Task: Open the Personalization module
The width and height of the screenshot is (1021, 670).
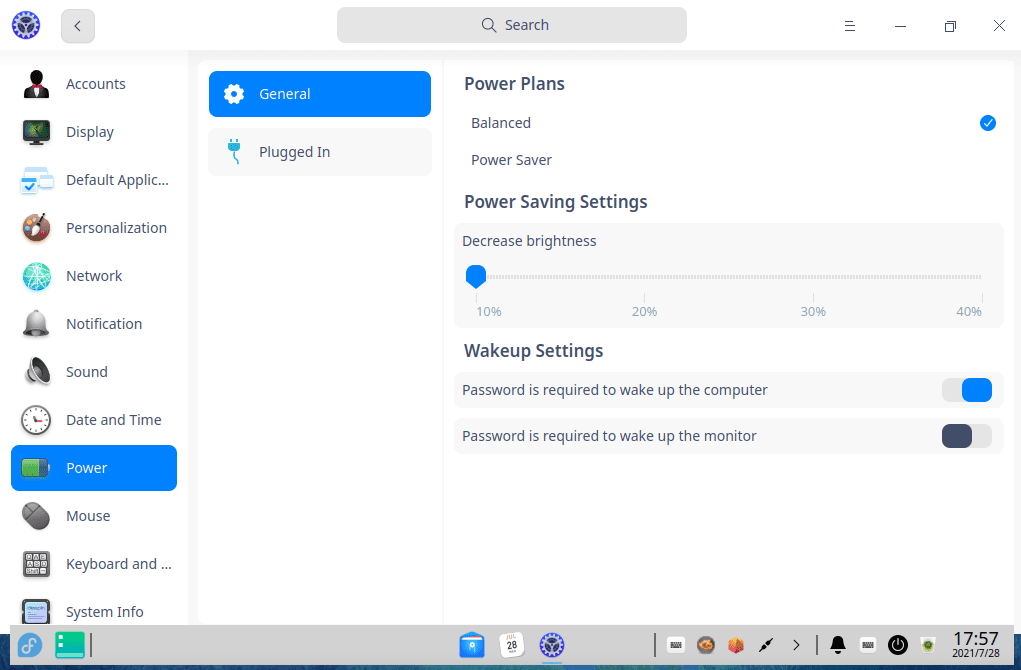Action: [94, 228]
